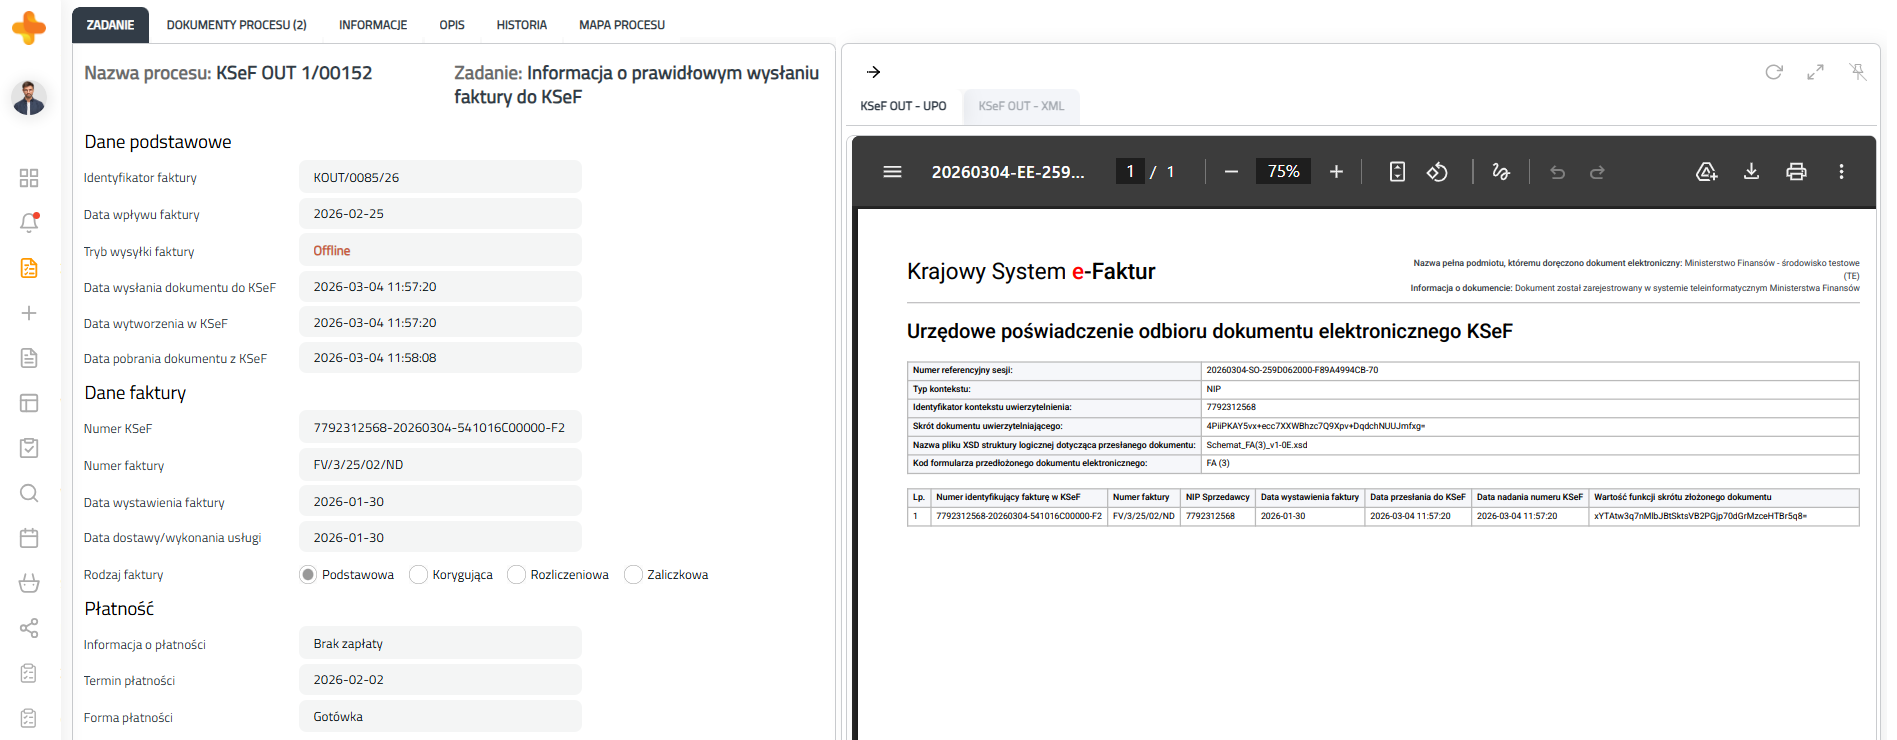
Task: Switch to KSeF OUT - XML tab
Action: point(1020,106)
